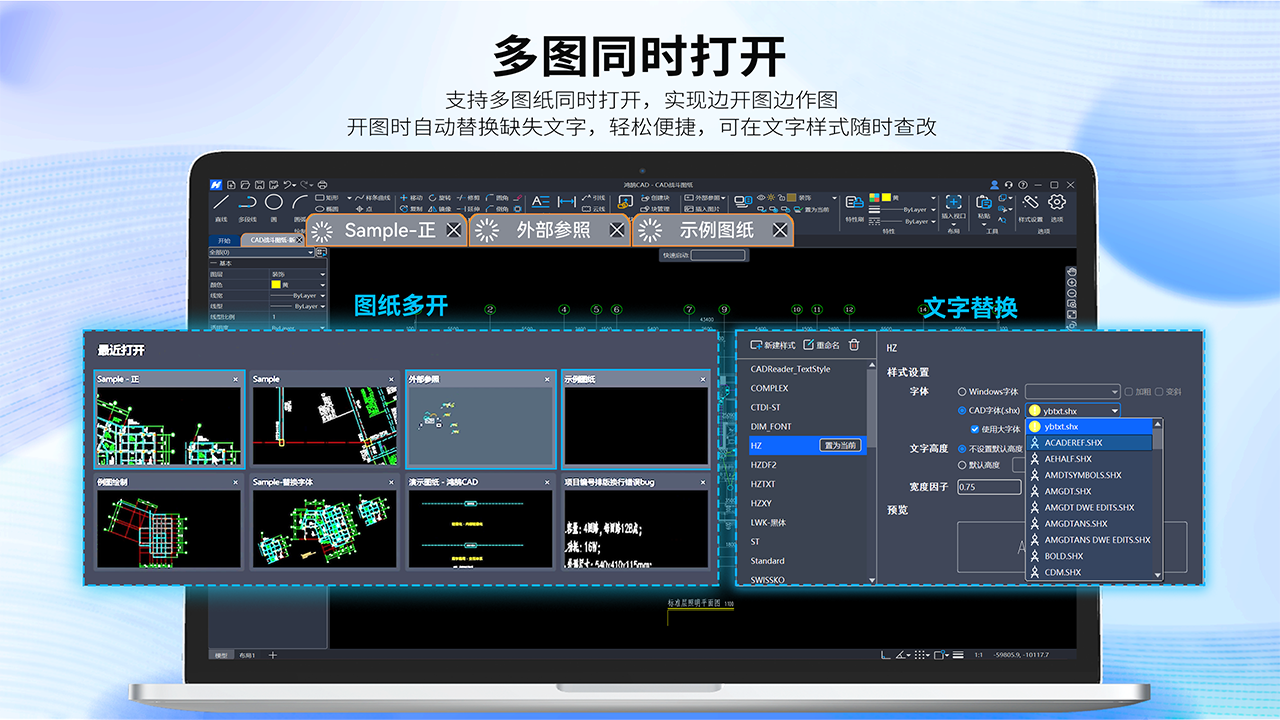Enable the 加粗 bold checkbox
Screen dimensions: 1280x720
tap(1129, 392)
